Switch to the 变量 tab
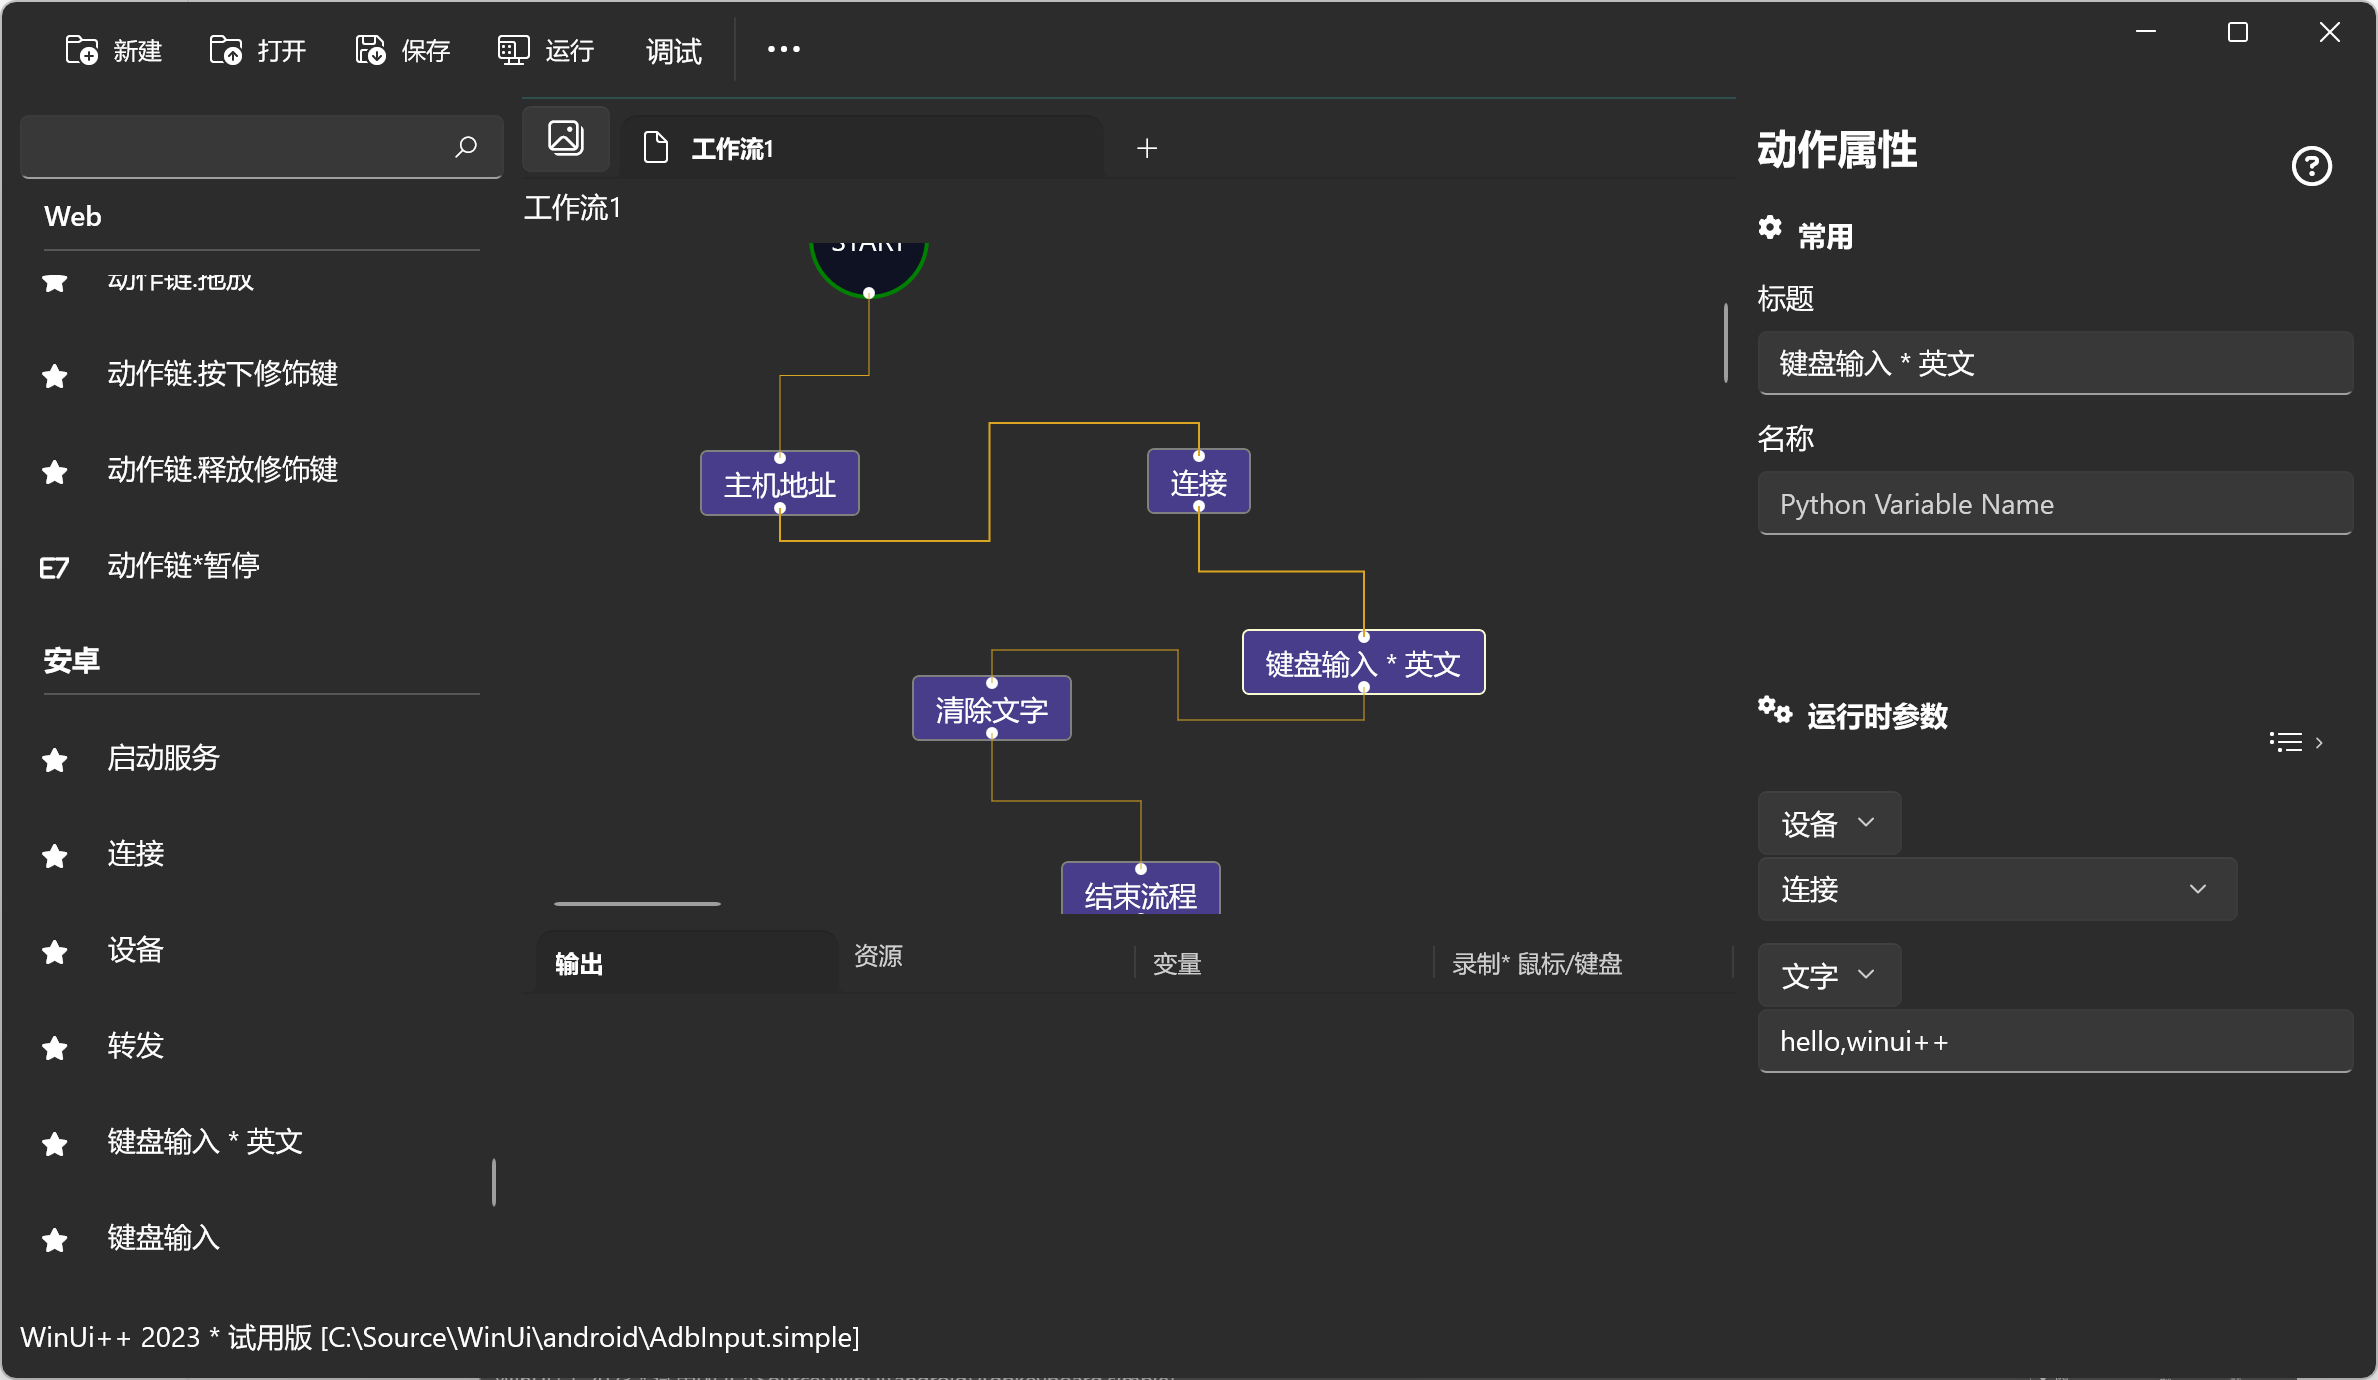The width and height of the screenshot is (2378, 1380). 1177,964
